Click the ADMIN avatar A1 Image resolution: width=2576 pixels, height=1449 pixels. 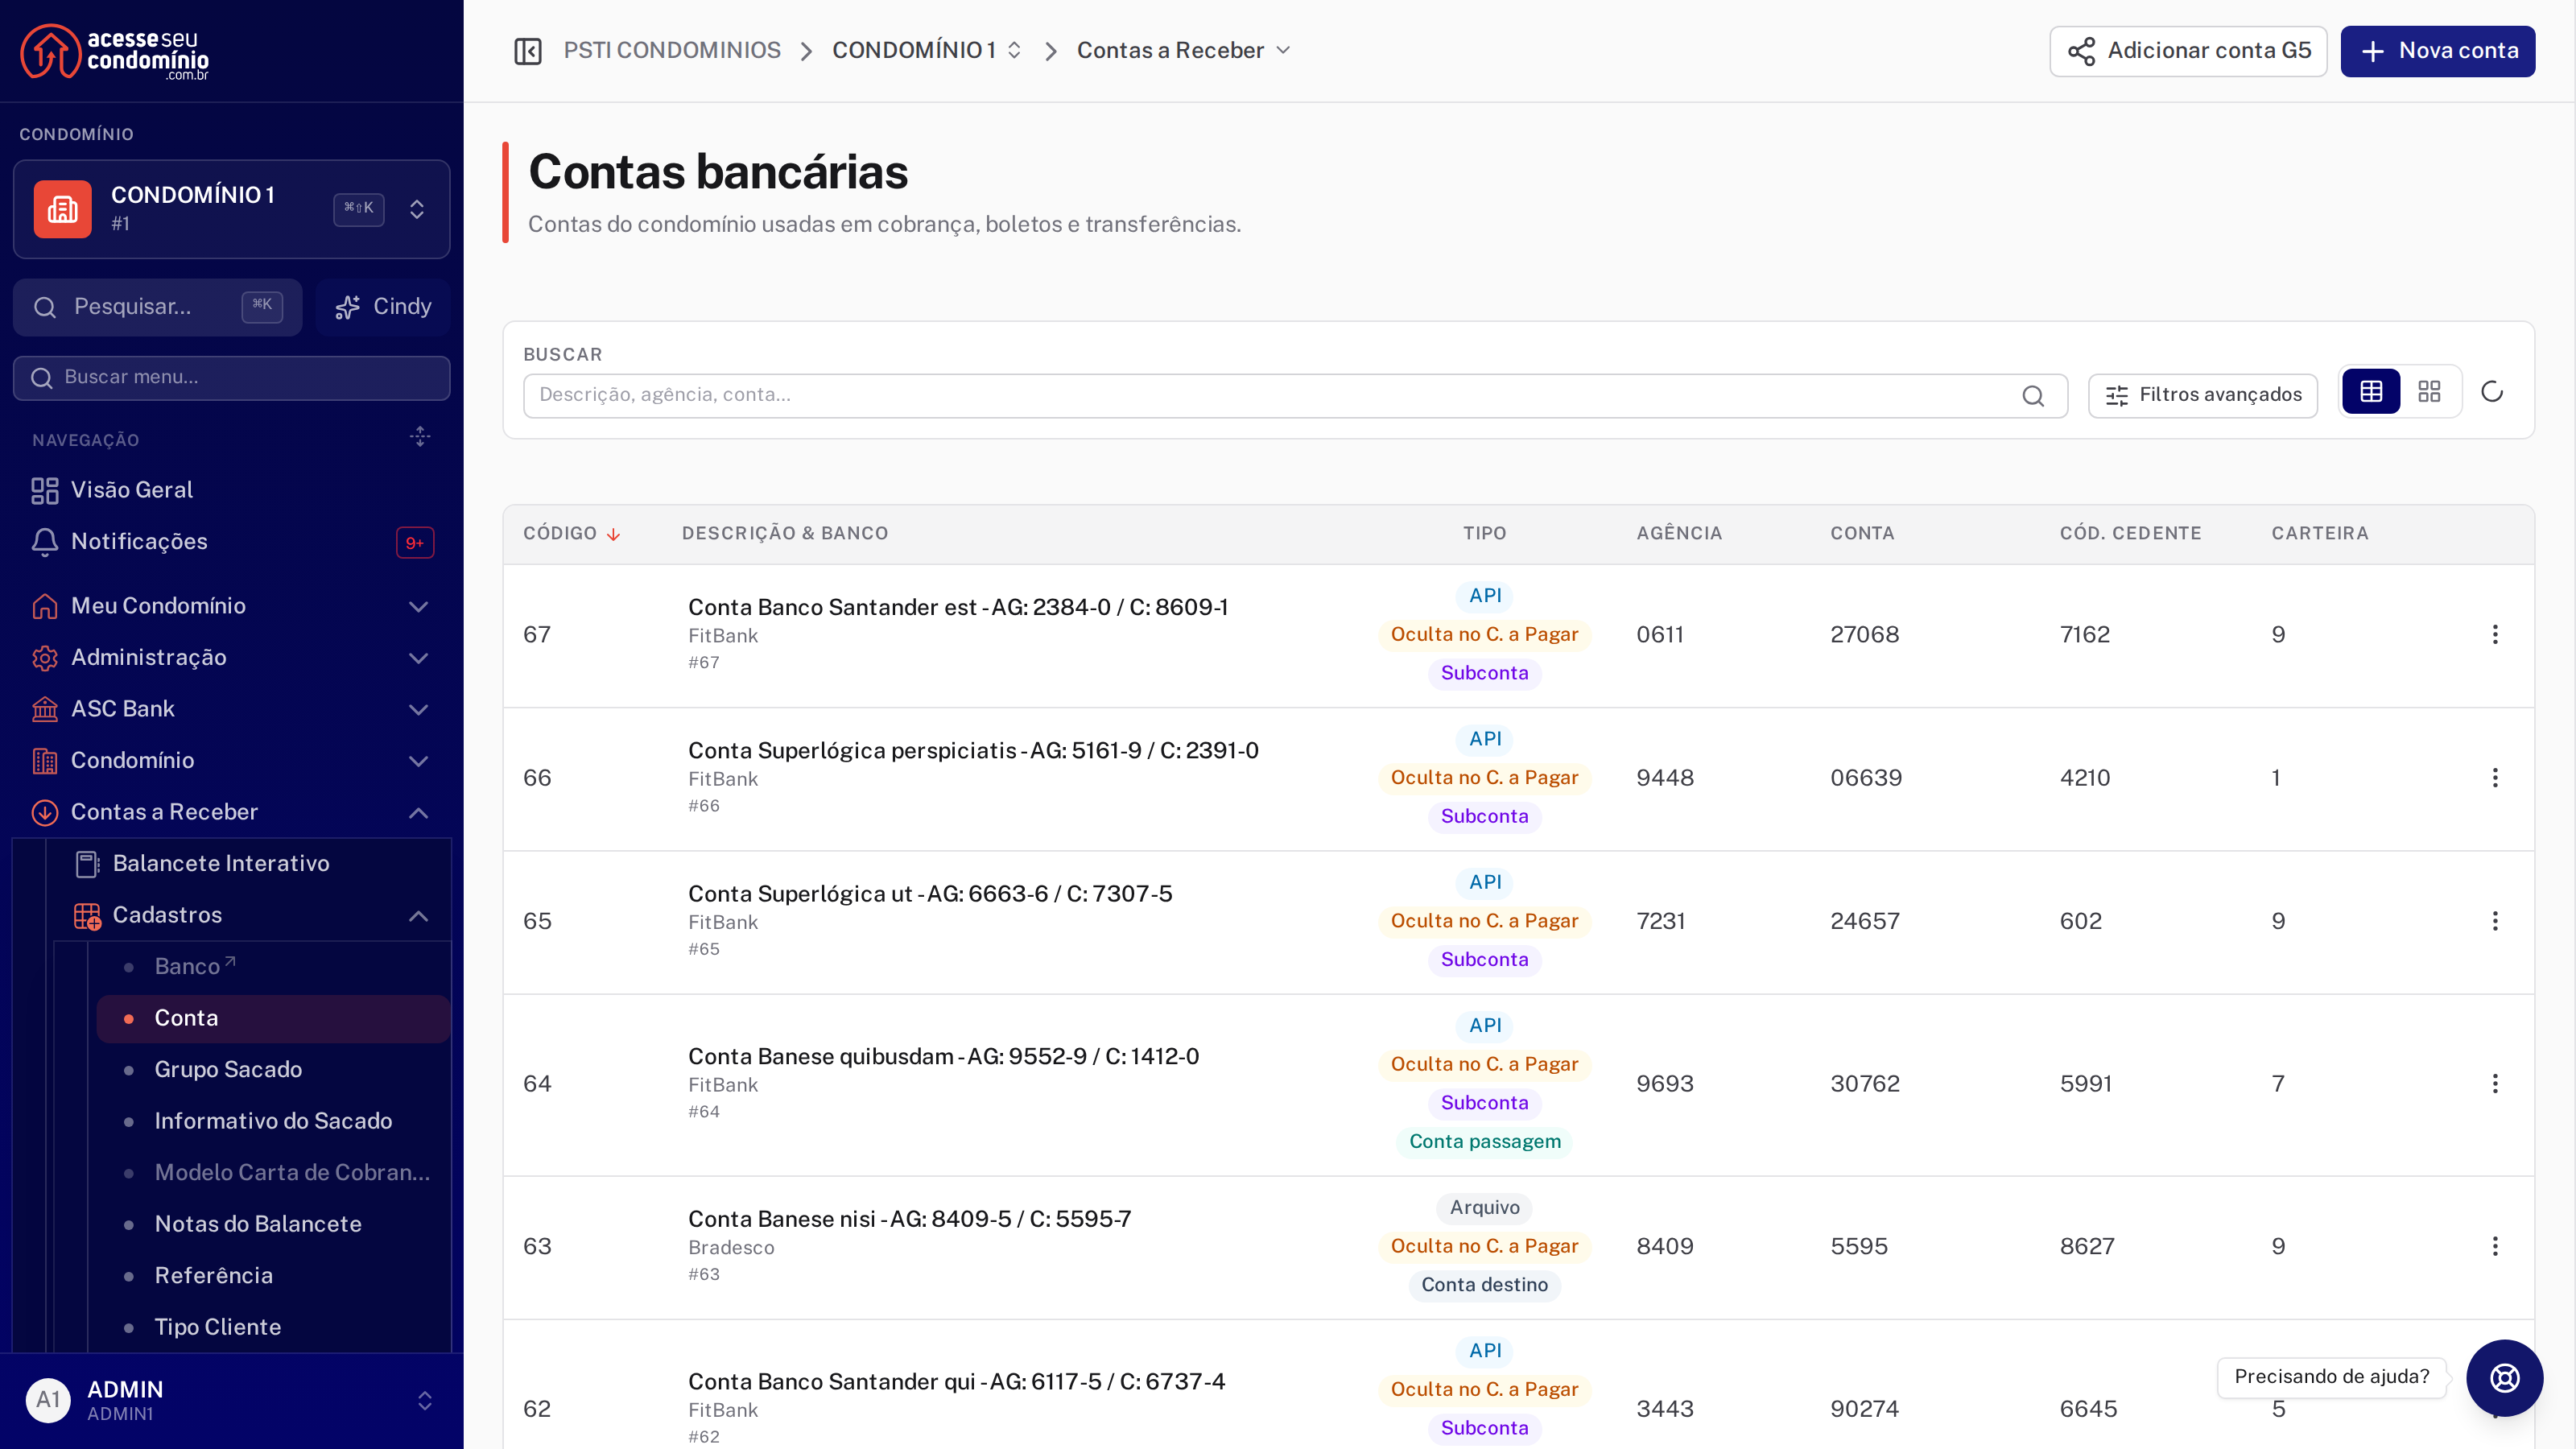point(48,1400)
